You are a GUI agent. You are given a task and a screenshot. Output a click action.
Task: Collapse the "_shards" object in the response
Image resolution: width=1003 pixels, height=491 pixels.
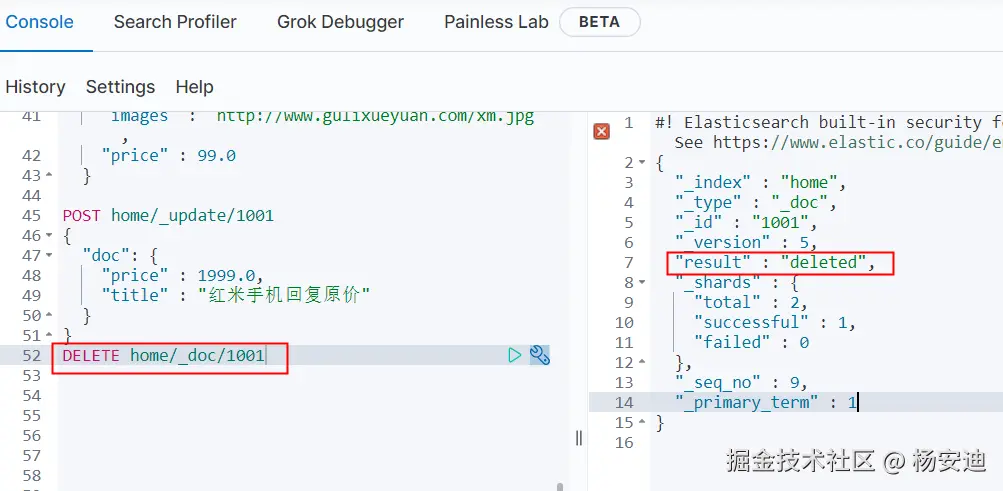point(644,283)
